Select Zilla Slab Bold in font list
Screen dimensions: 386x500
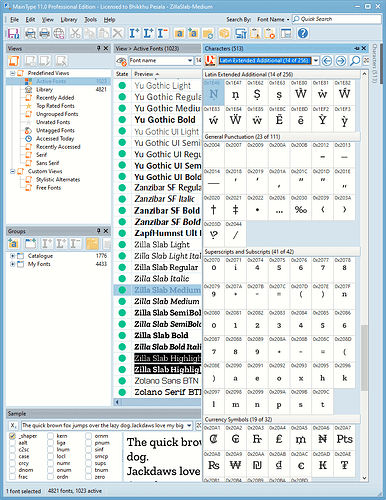[x=161, y=335]
